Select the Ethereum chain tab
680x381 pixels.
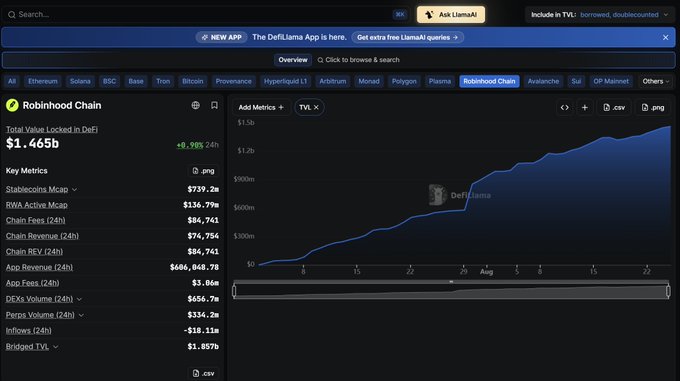click(42, 81)
